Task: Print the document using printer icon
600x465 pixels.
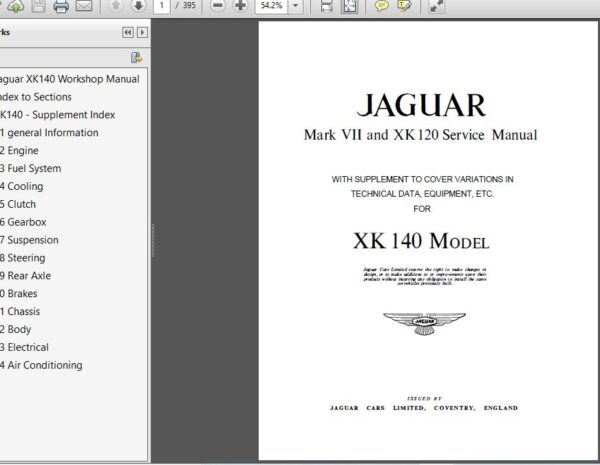Action: [61, 6]
